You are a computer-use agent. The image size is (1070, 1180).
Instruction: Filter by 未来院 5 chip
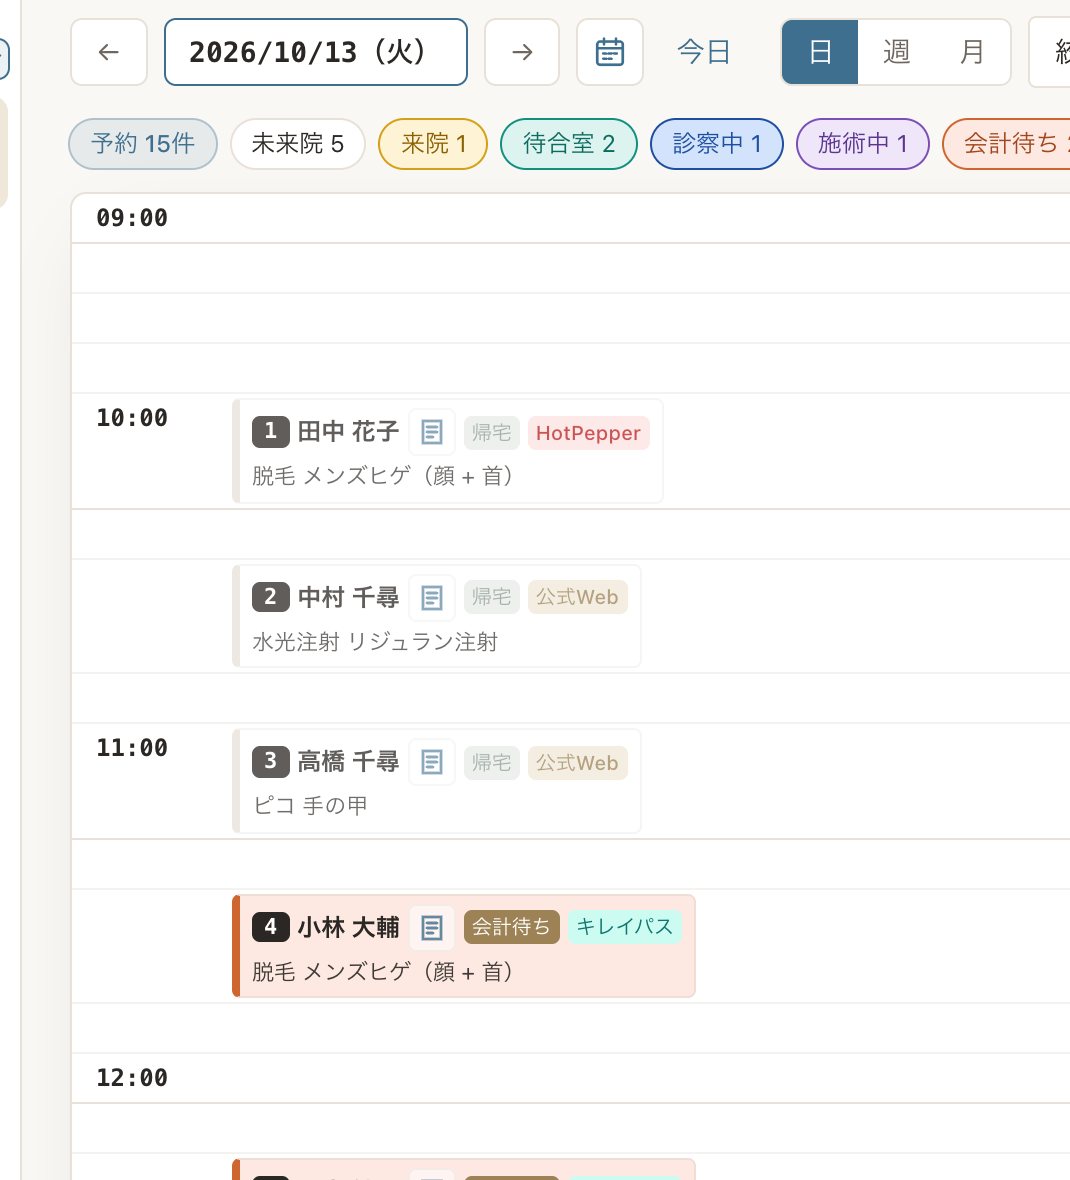point(298,144)
